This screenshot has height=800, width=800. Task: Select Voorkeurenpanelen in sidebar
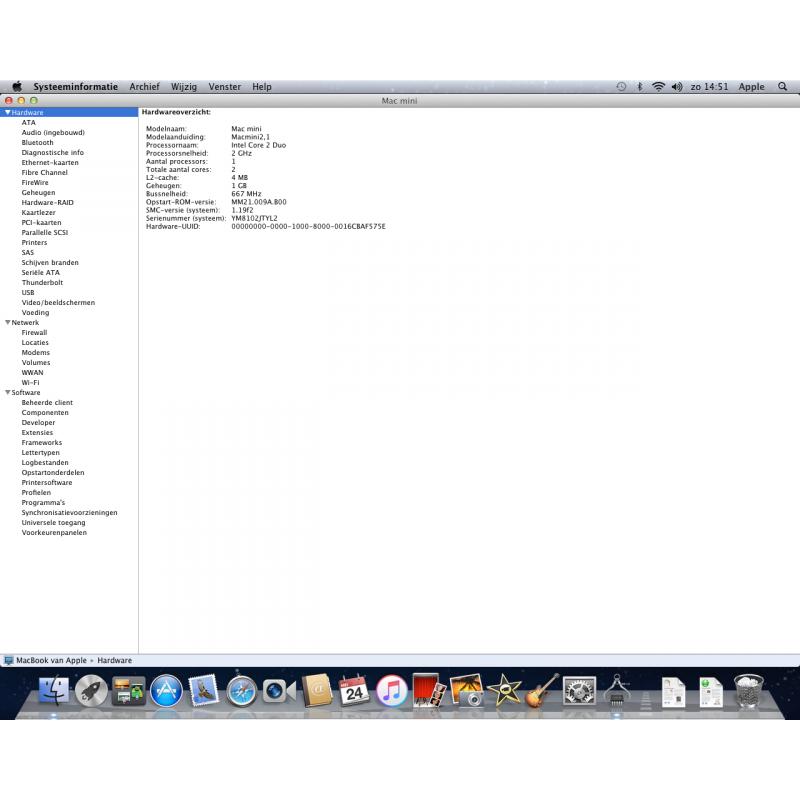[54, 533]
